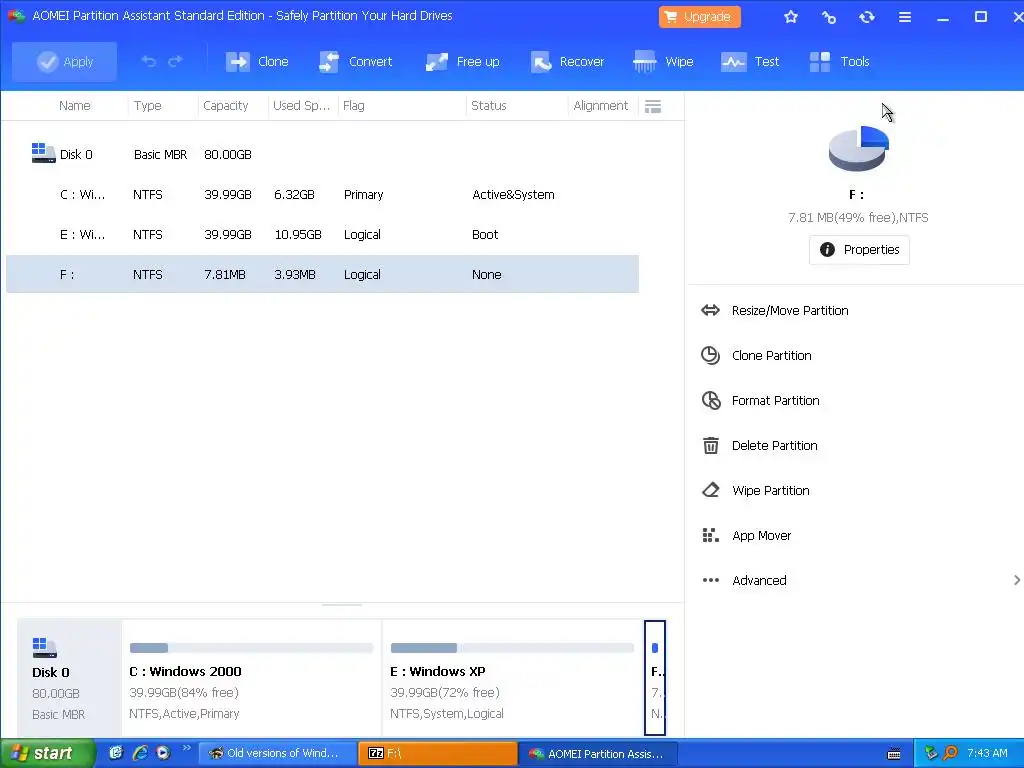Sort by Flag column header

(354, 106)
